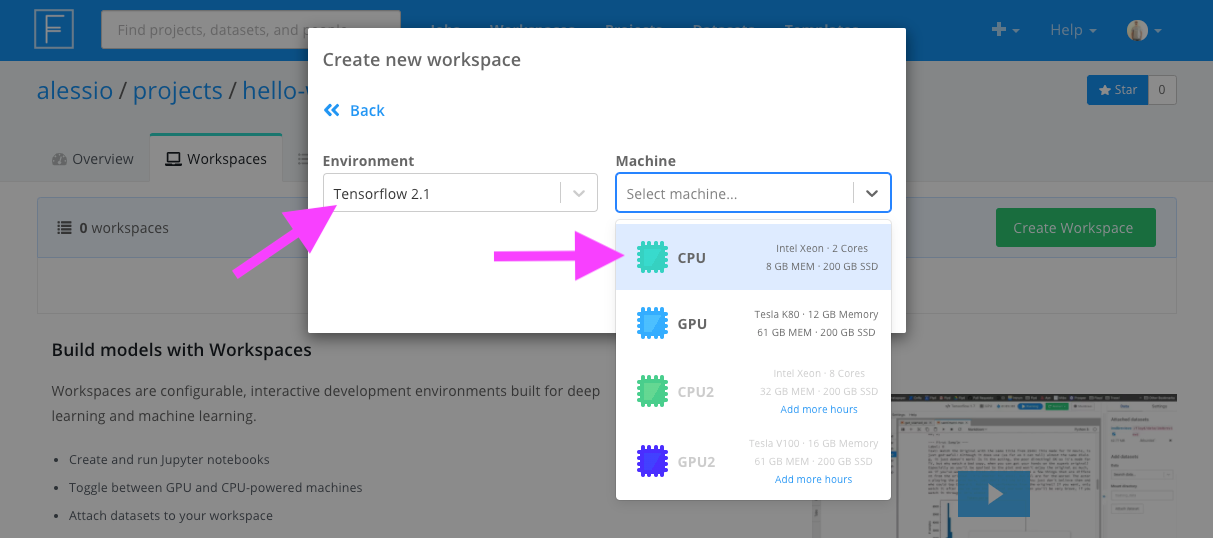The width and height of the screenshot is (1213, 538).
Task: Open the plus create menu
Action: [1004, 30]
